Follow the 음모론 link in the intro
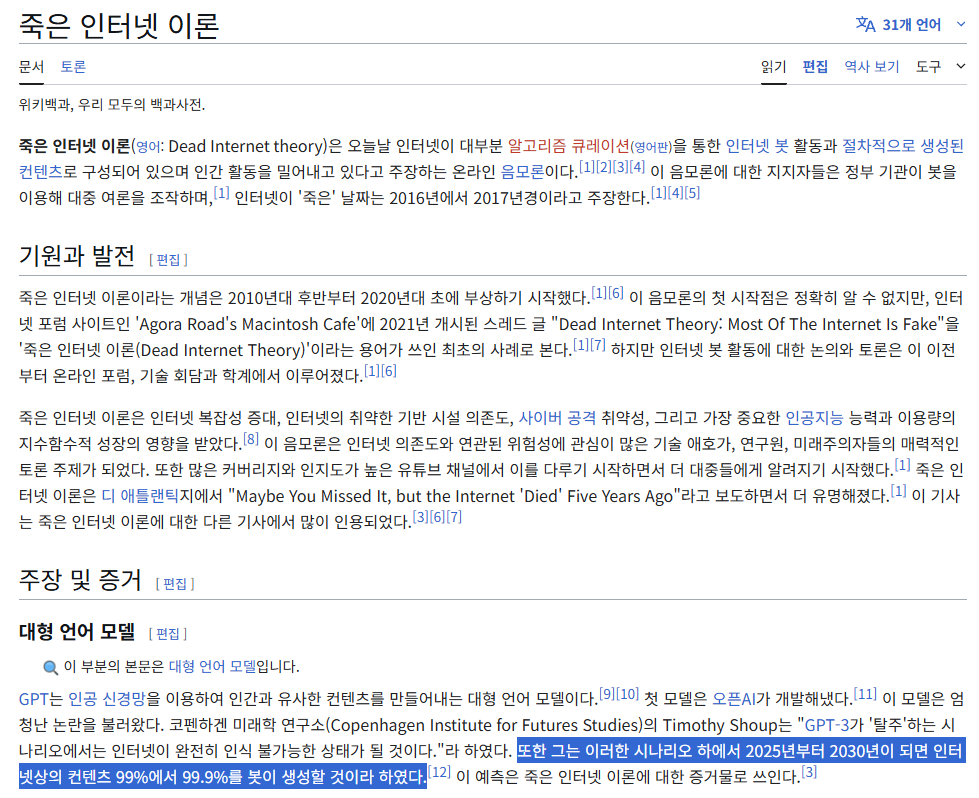This screenshot has width=979, height=798. tap(523, 172)
